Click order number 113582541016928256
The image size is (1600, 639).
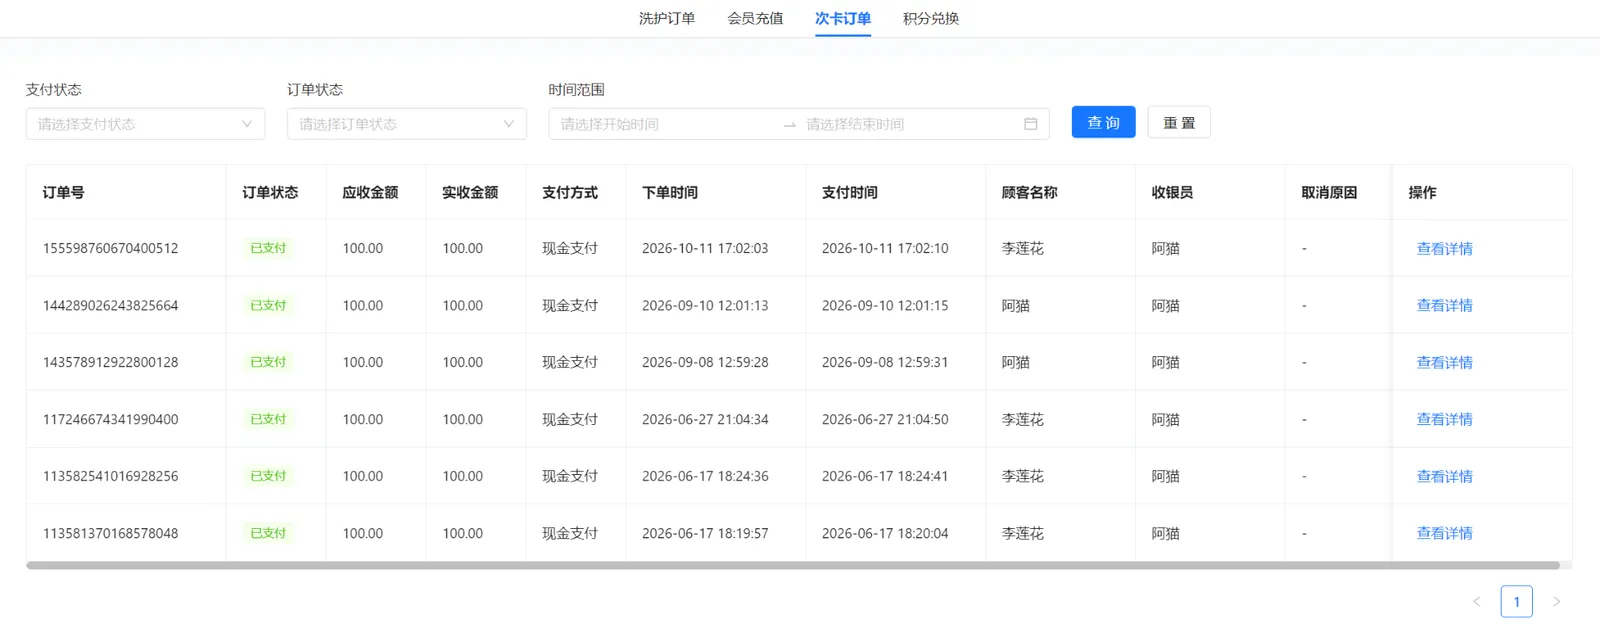coord(110,476)
